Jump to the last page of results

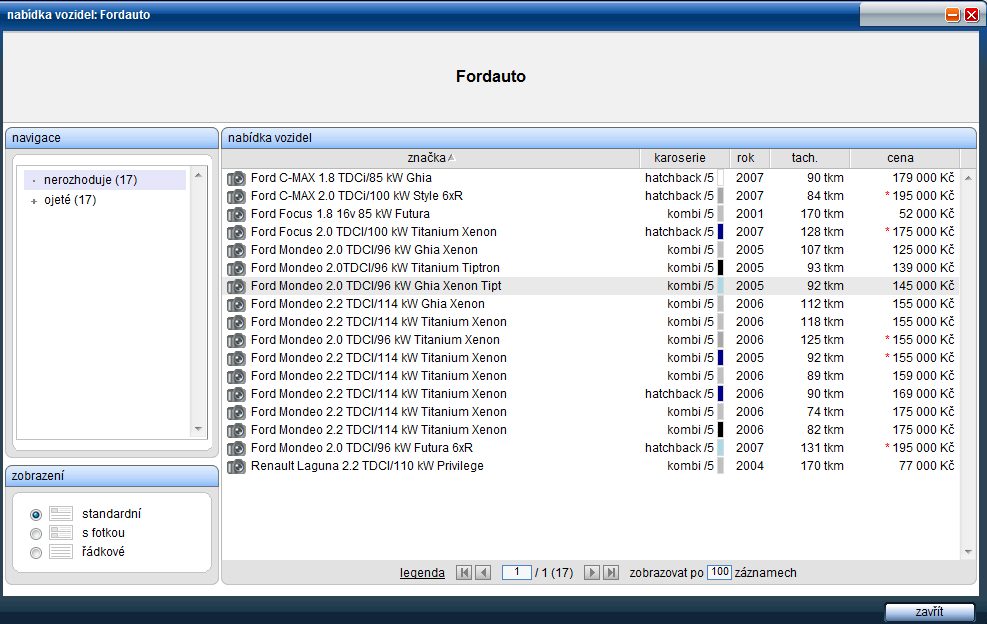(611, 573)
